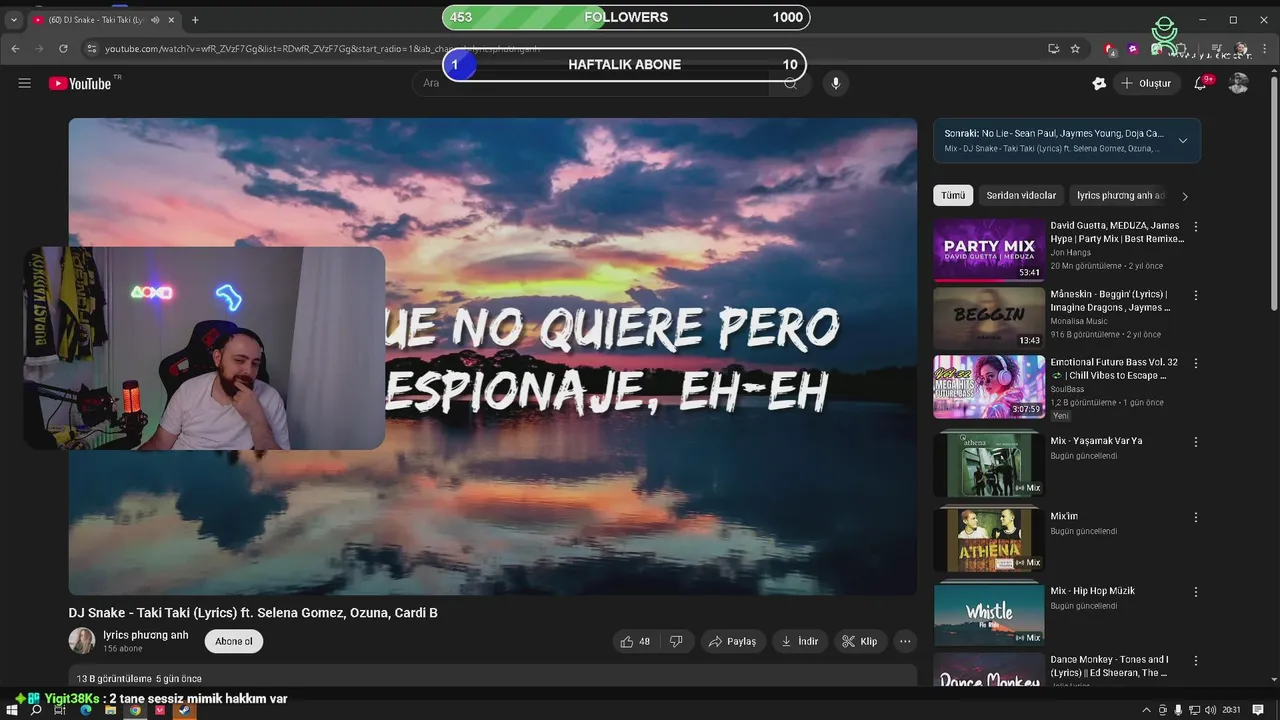This screenshot has width=1280, height=720.
Task: Open Chrome tab search dropdown
Action: coord(13,19)
